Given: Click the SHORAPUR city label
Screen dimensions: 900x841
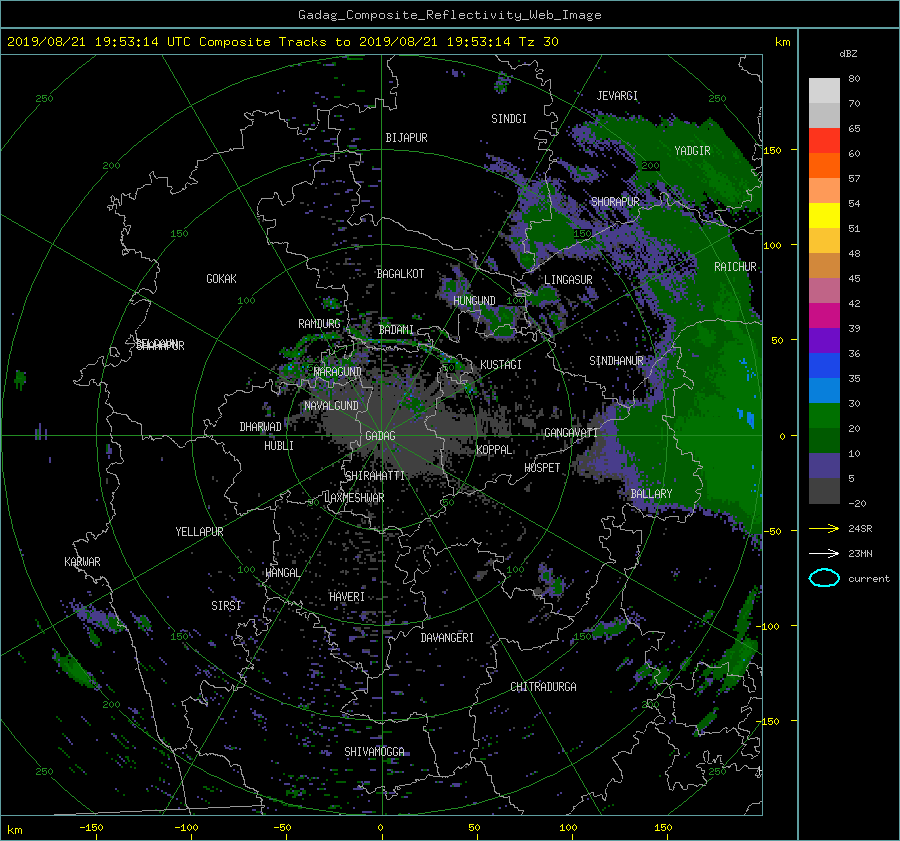Looking at the screenshot, I should tap(615, 202).
